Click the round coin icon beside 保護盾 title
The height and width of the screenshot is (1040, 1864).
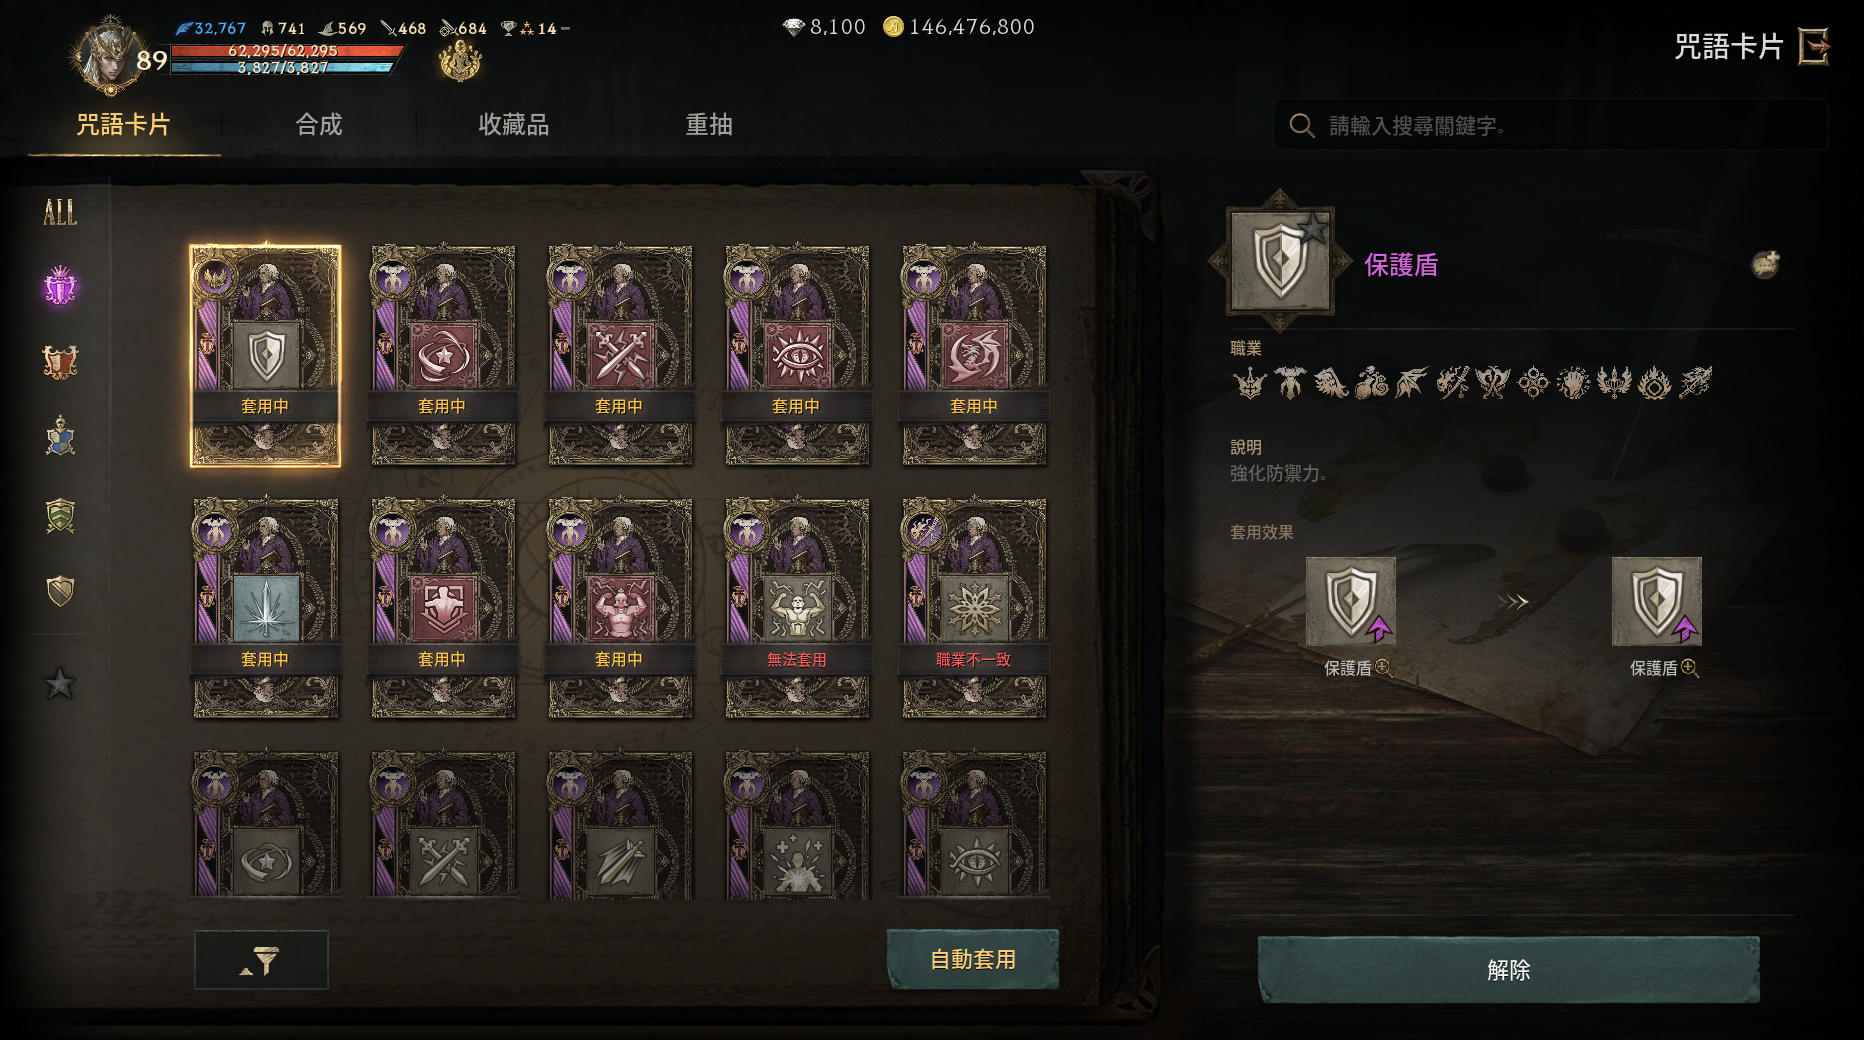click(x=1765, y=264)
